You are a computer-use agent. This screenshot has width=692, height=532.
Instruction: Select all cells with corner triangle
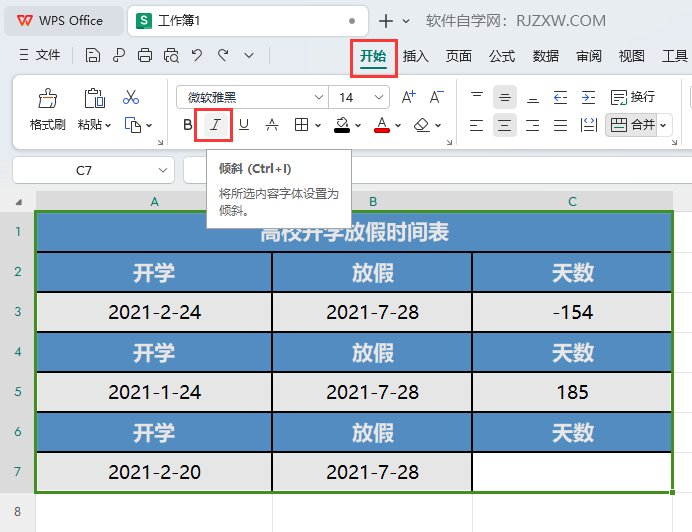click(19, 202)
